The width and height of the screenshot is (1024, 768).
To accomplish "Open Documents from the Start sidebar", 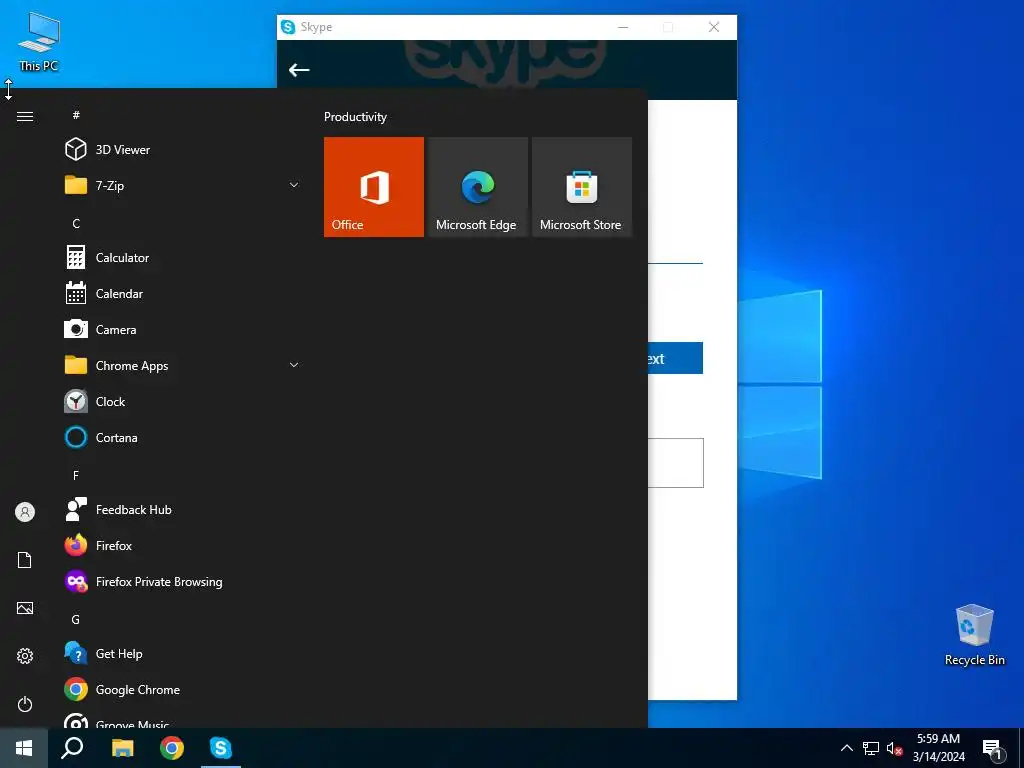I will tap(25, 560).
